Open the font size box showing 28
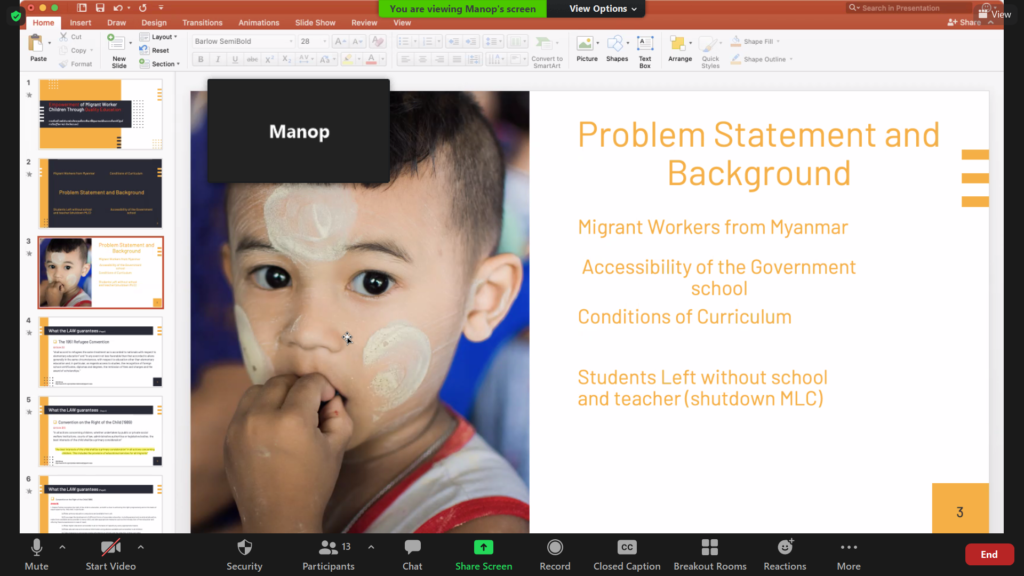Screen dimensions: 1024x576 click(312, 41)
